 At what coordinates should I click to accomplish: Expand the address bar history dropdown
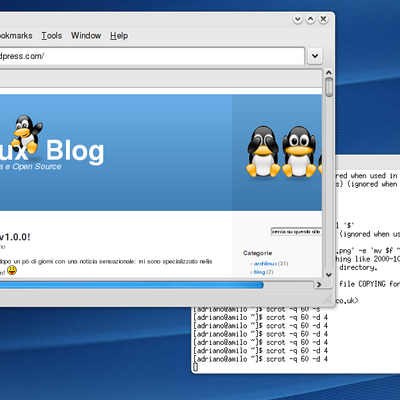click(315, 56)
